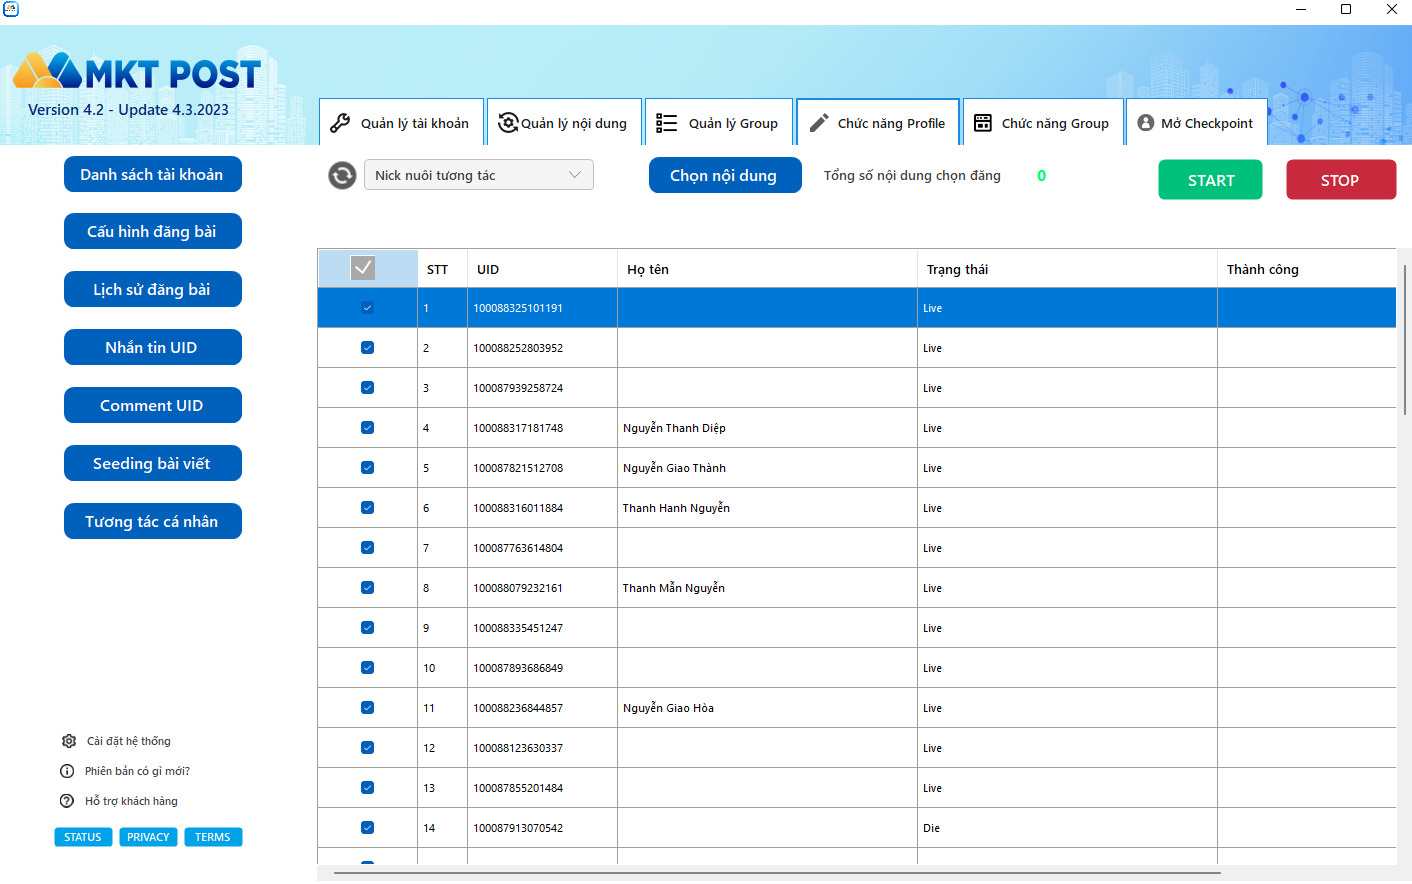This screenshot has height=884, width=1412.
Task: Open Lịch sử đăng bài
Action: click(x=152, y=289)
